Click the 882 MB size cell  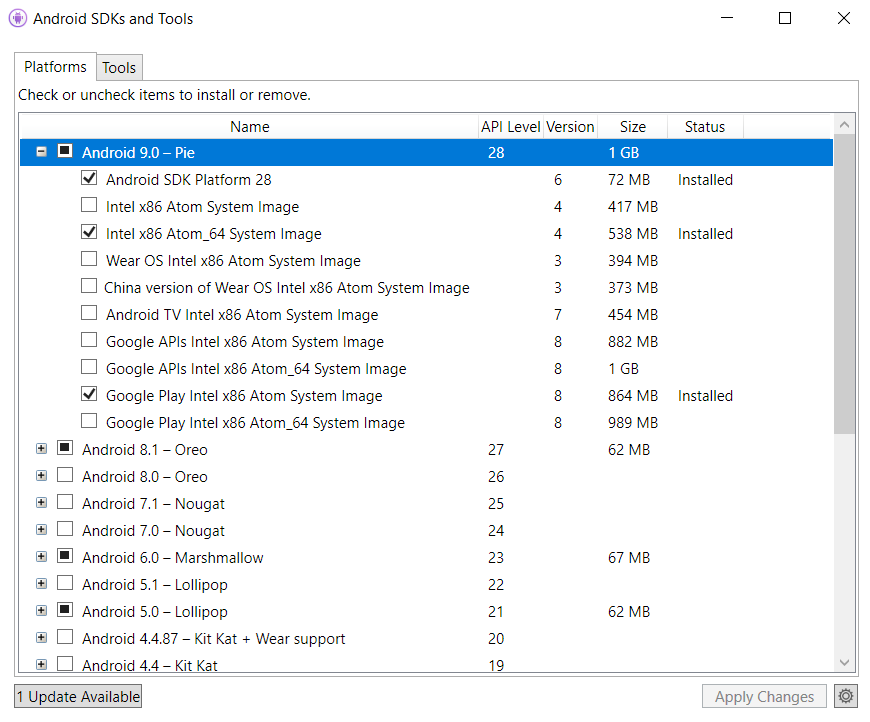pyautogui.click(x=633, y=342)
